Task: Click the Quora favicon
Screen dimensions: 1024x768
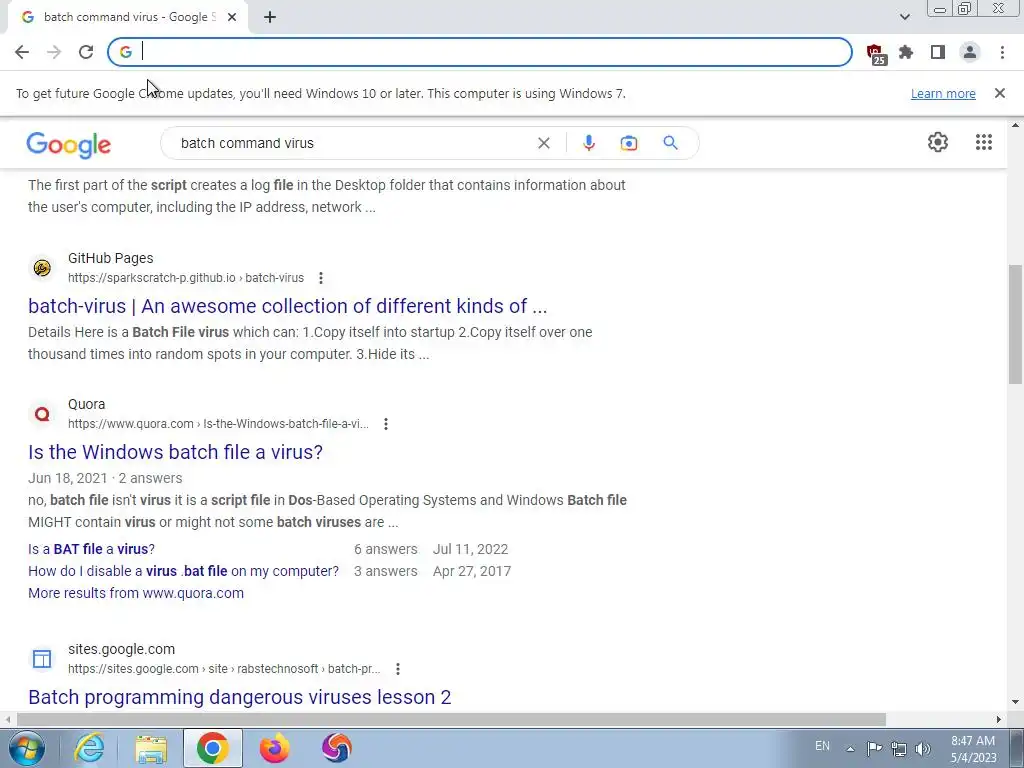Action: pyautogui.click(x=42, y=414)
